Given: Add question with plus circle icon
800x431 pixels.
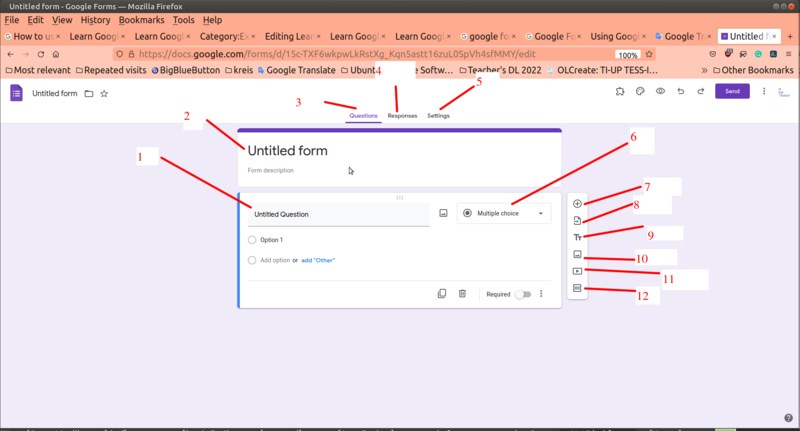Looking at the screenshot, I should coord(577,204).
